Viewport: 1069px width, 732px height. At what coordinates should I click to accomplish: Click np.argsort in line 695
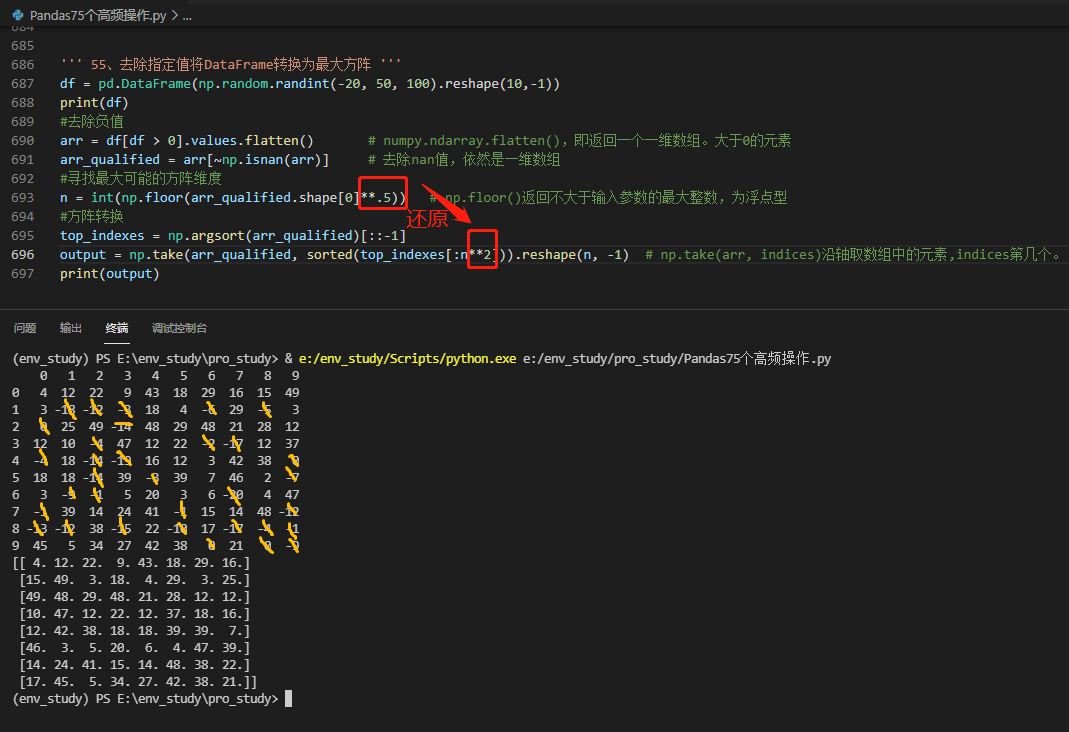click(206, 236)
